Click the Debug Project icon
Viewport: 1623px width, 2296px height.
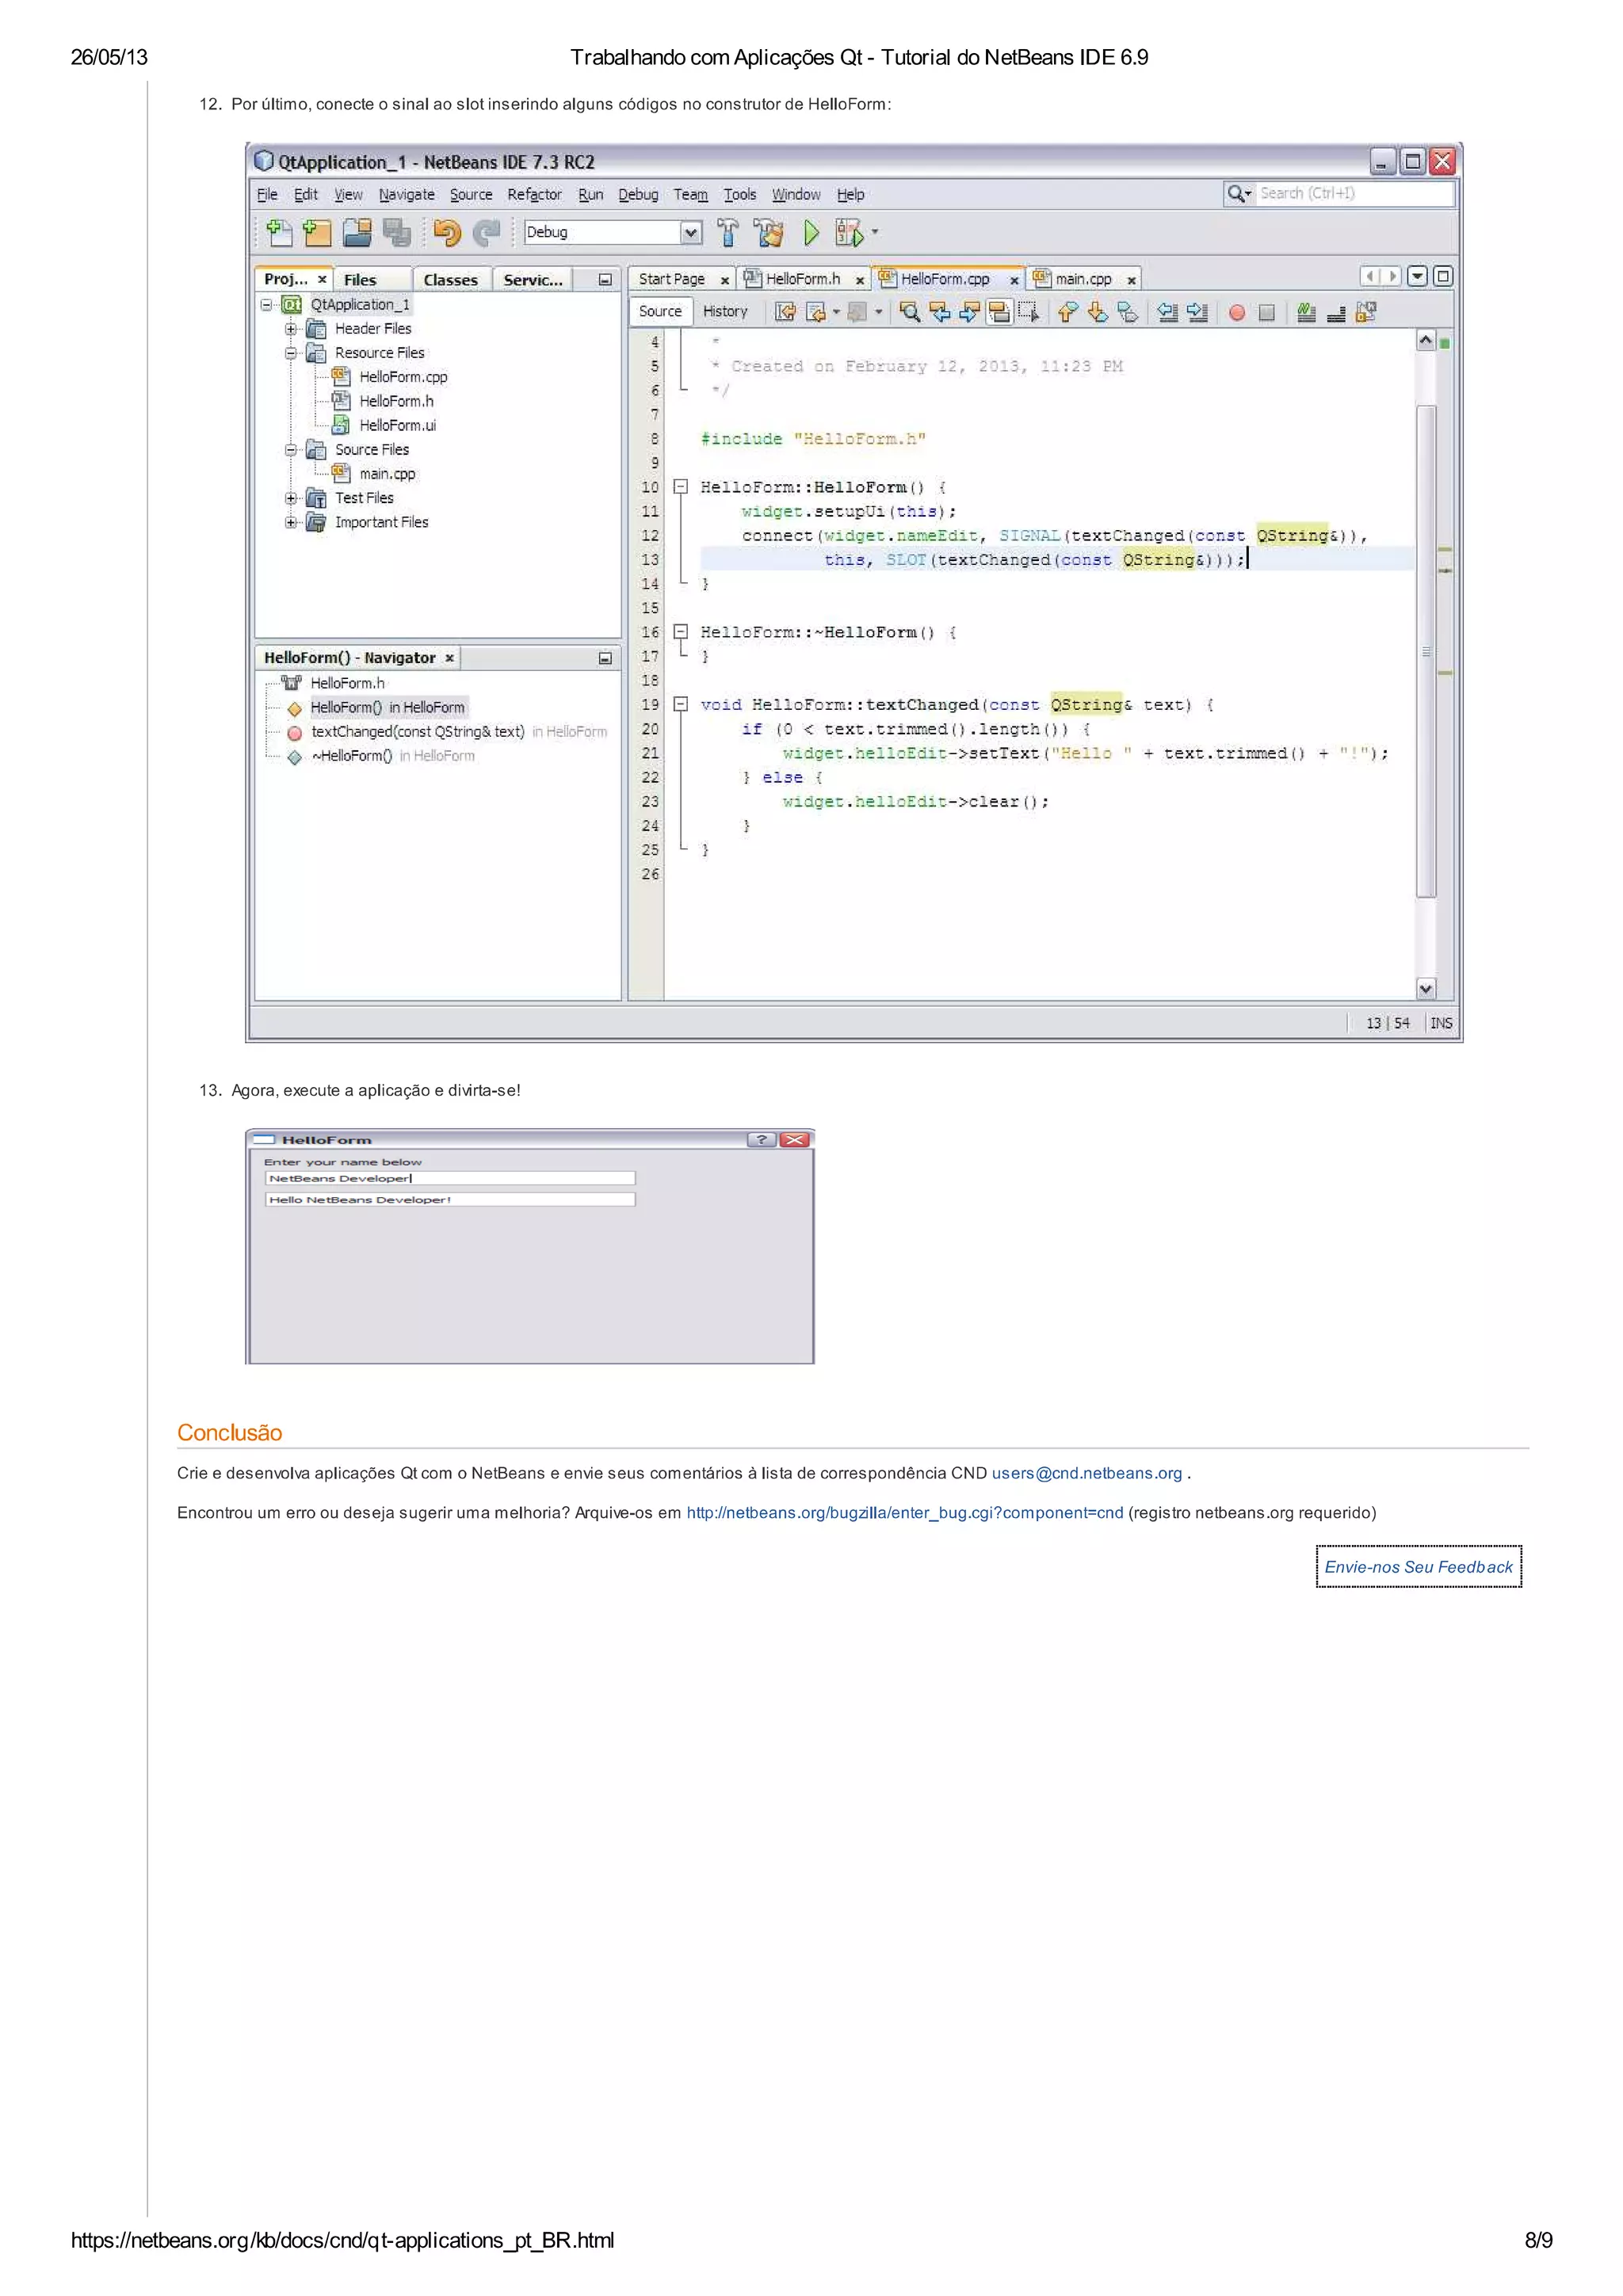pos(849,233)
